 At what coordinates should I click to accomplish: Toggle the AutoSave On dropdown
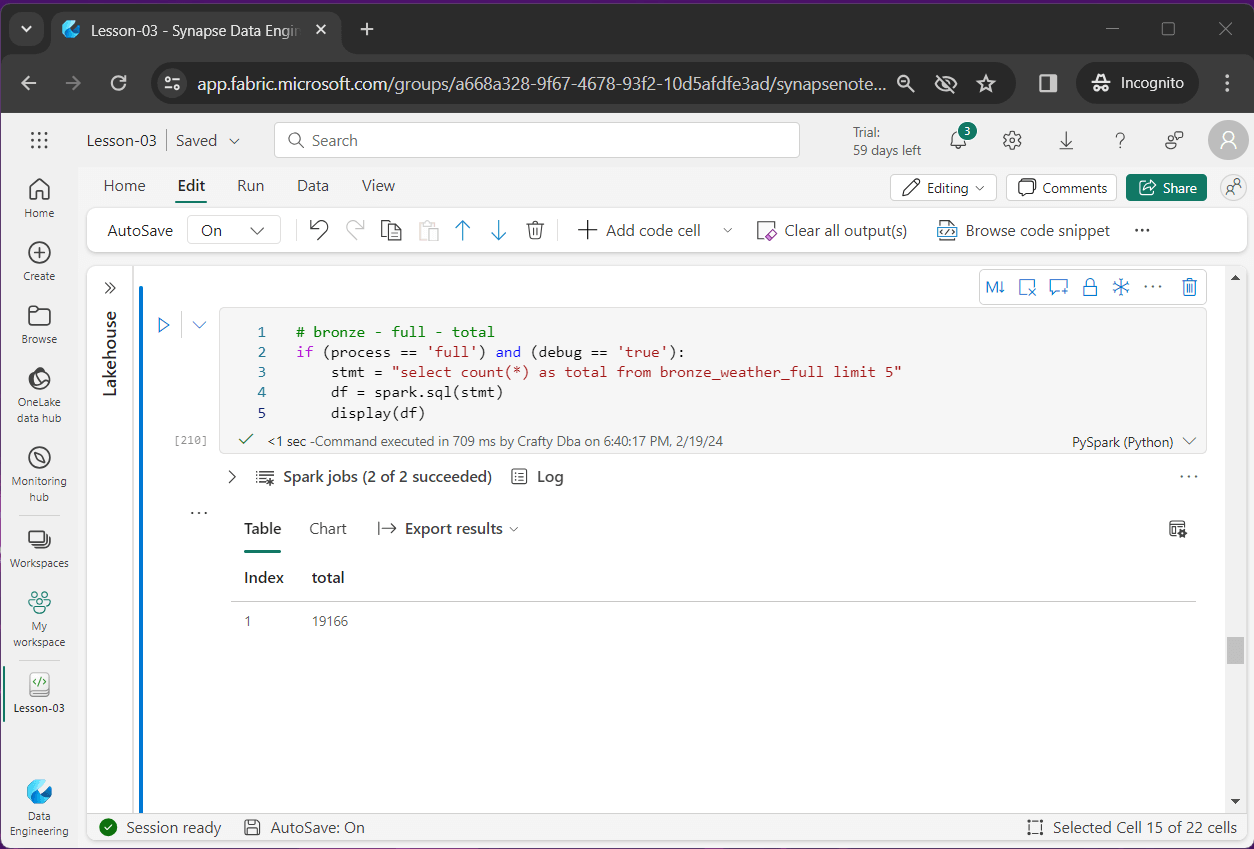tap(232, 230)
